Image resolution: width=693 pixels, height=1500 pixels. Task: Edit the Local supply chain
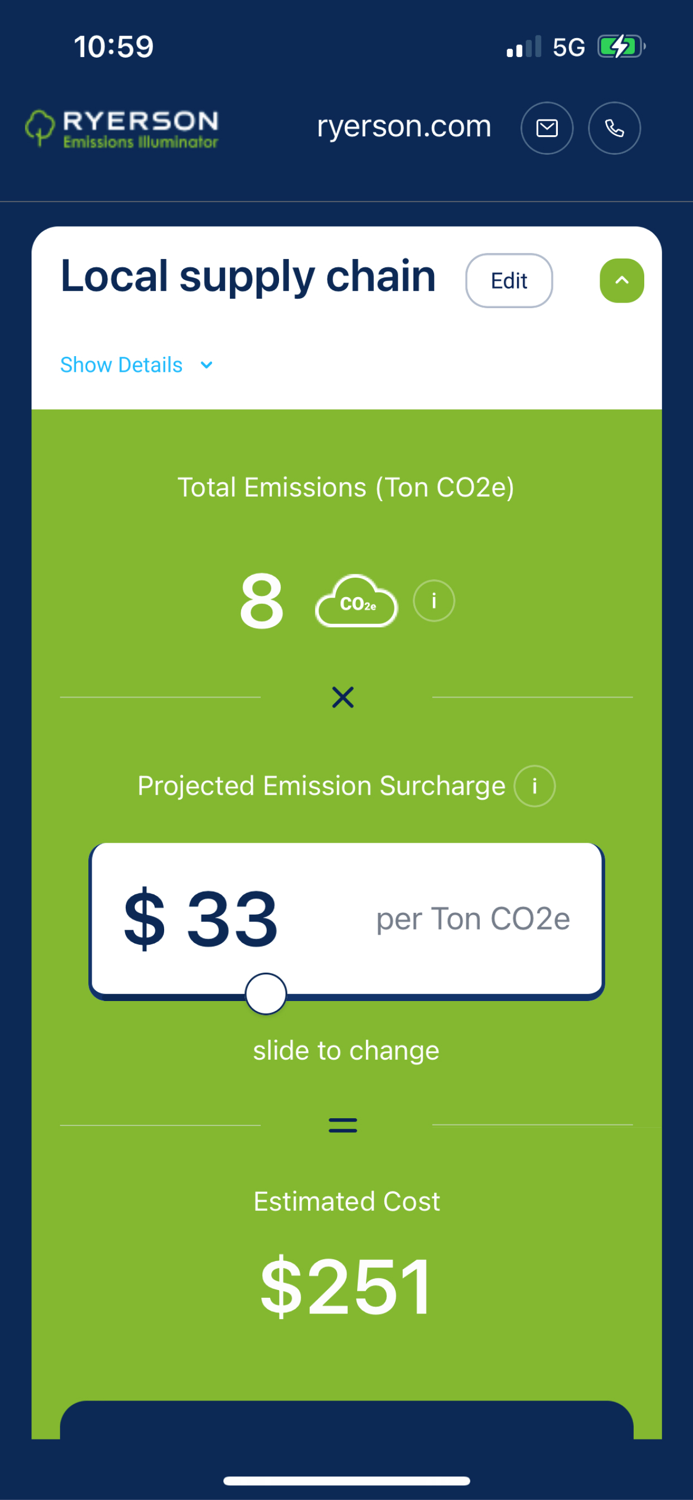click(509, 281)
